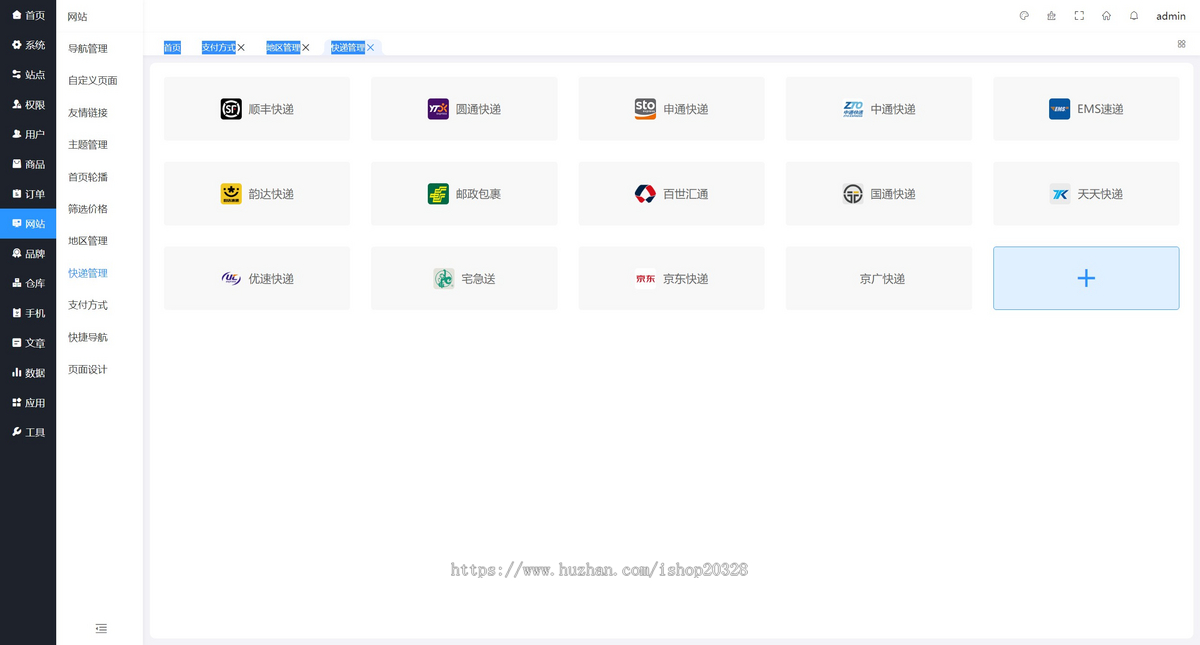
Task: Open the admin user menu
Action: (1171, 16)
